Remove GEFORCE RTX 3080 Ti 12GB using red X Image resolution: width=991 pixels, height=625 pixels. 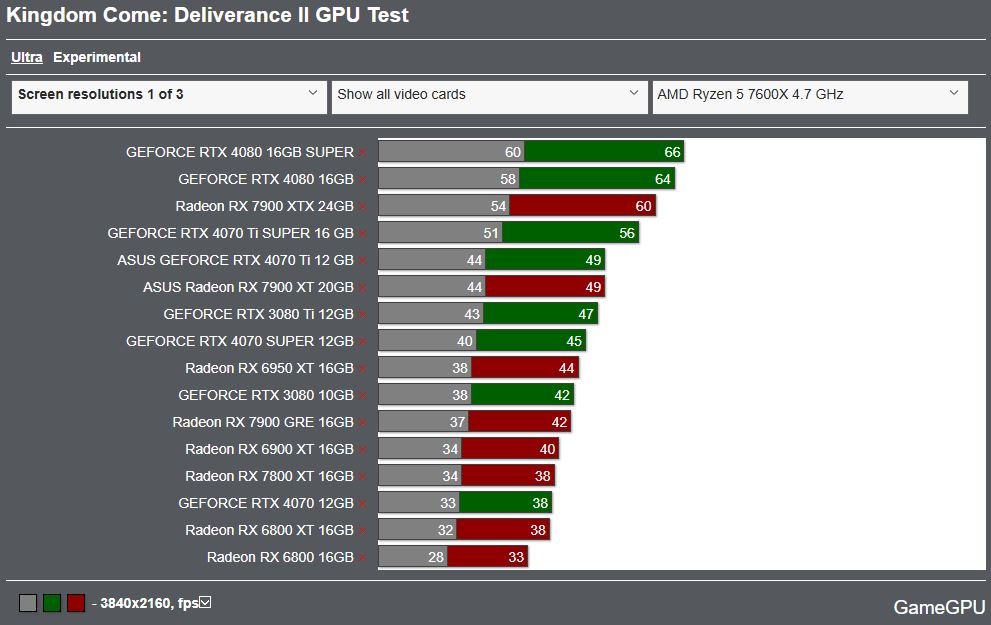click(x=363, y=315)
